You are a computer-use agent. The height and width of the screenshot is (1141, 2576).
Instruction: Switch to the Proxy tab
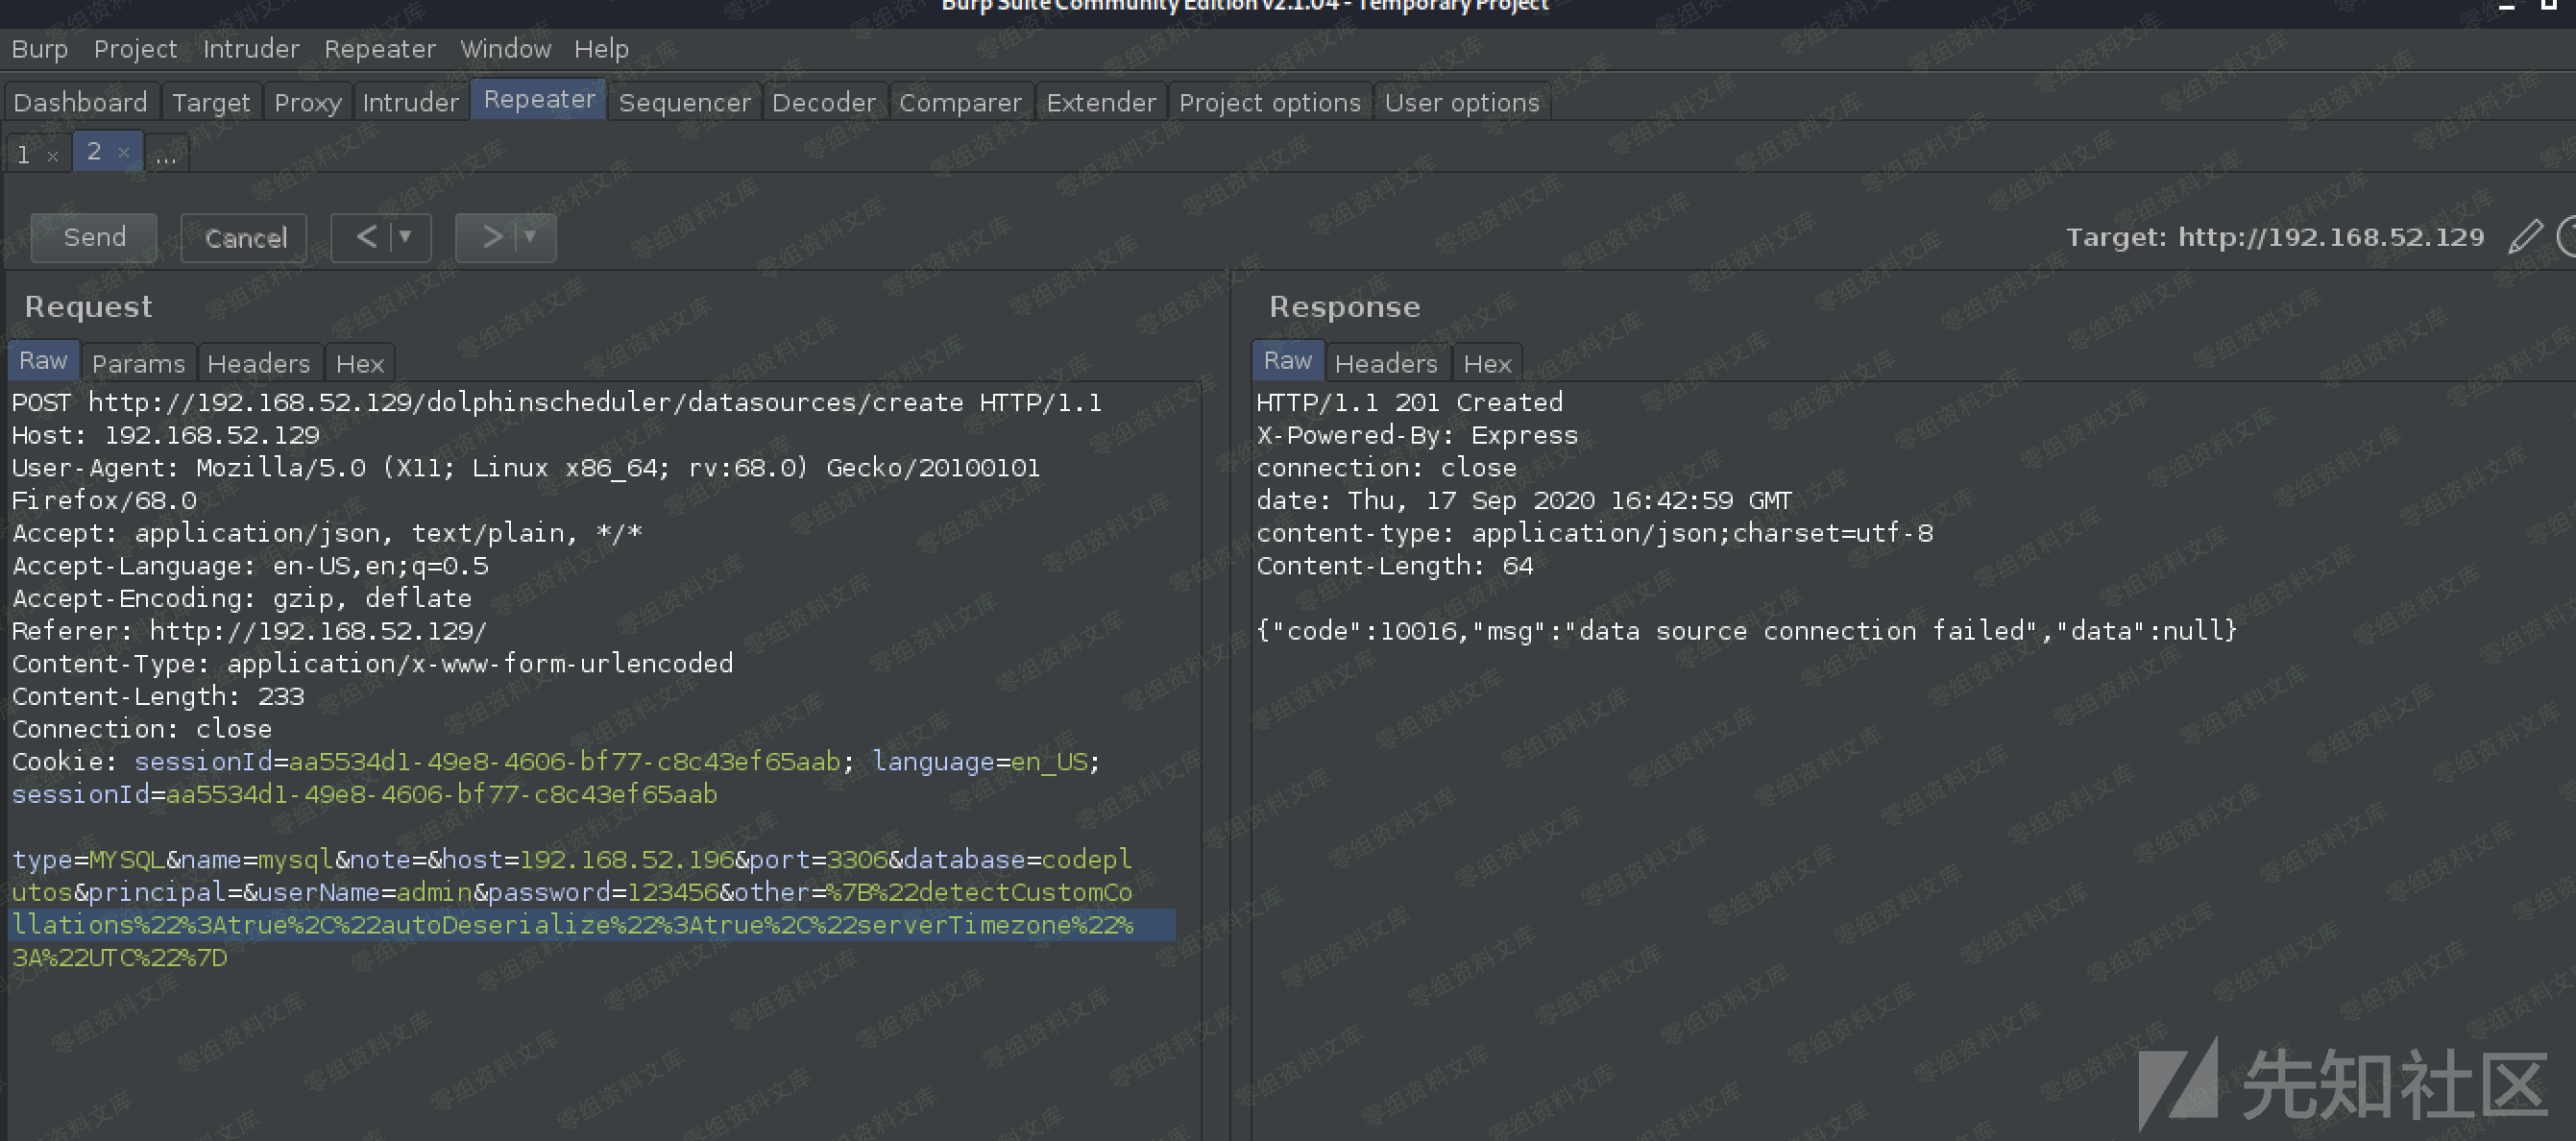coord(308,102)
